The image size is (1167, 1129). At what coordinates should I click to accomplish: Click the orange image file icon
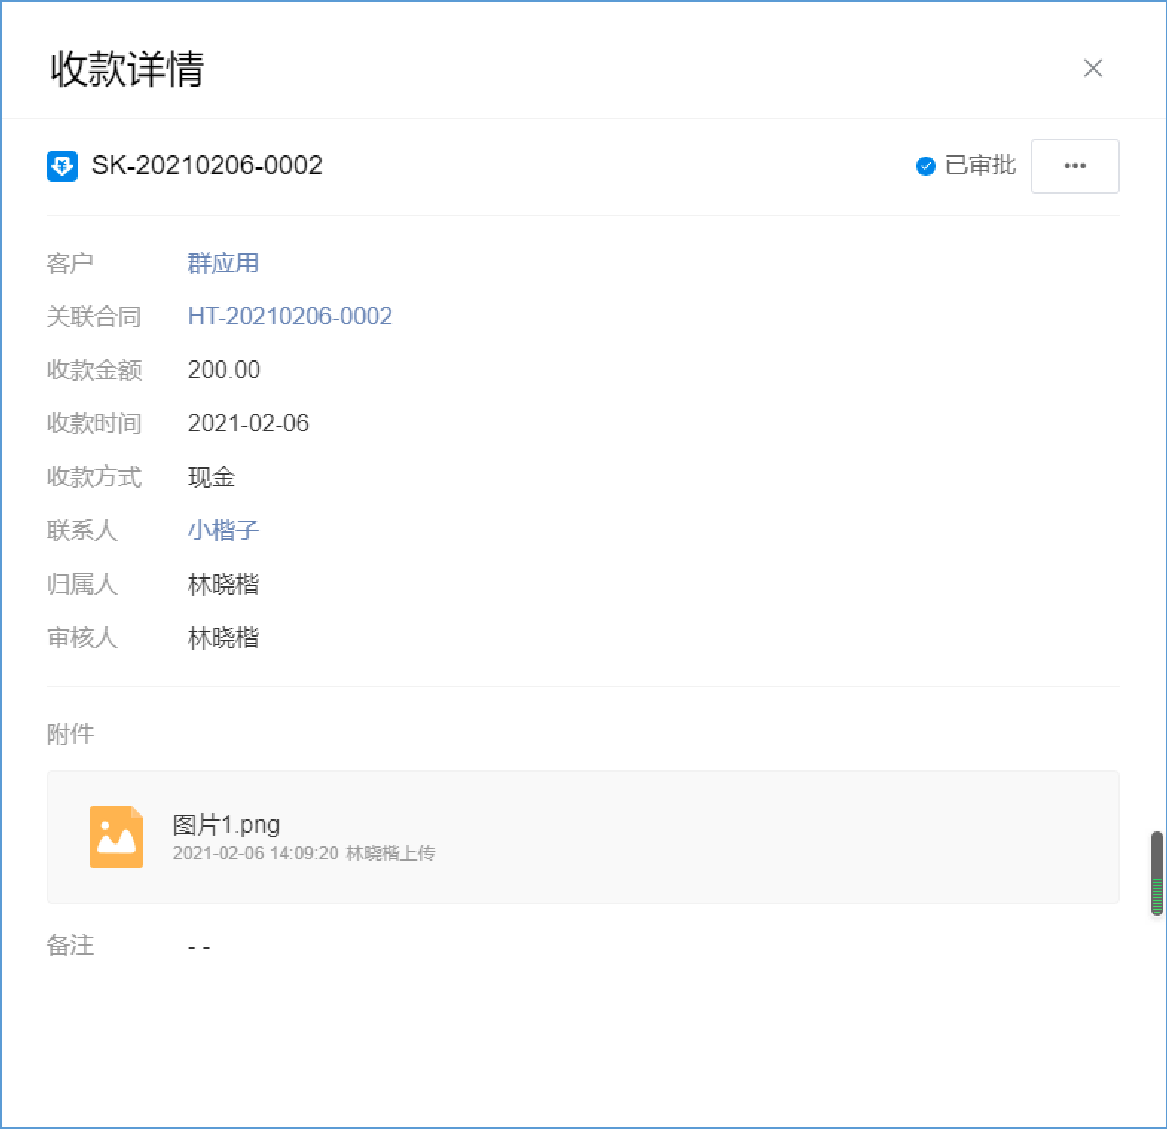pyautogui.click(x=116, y=837)
